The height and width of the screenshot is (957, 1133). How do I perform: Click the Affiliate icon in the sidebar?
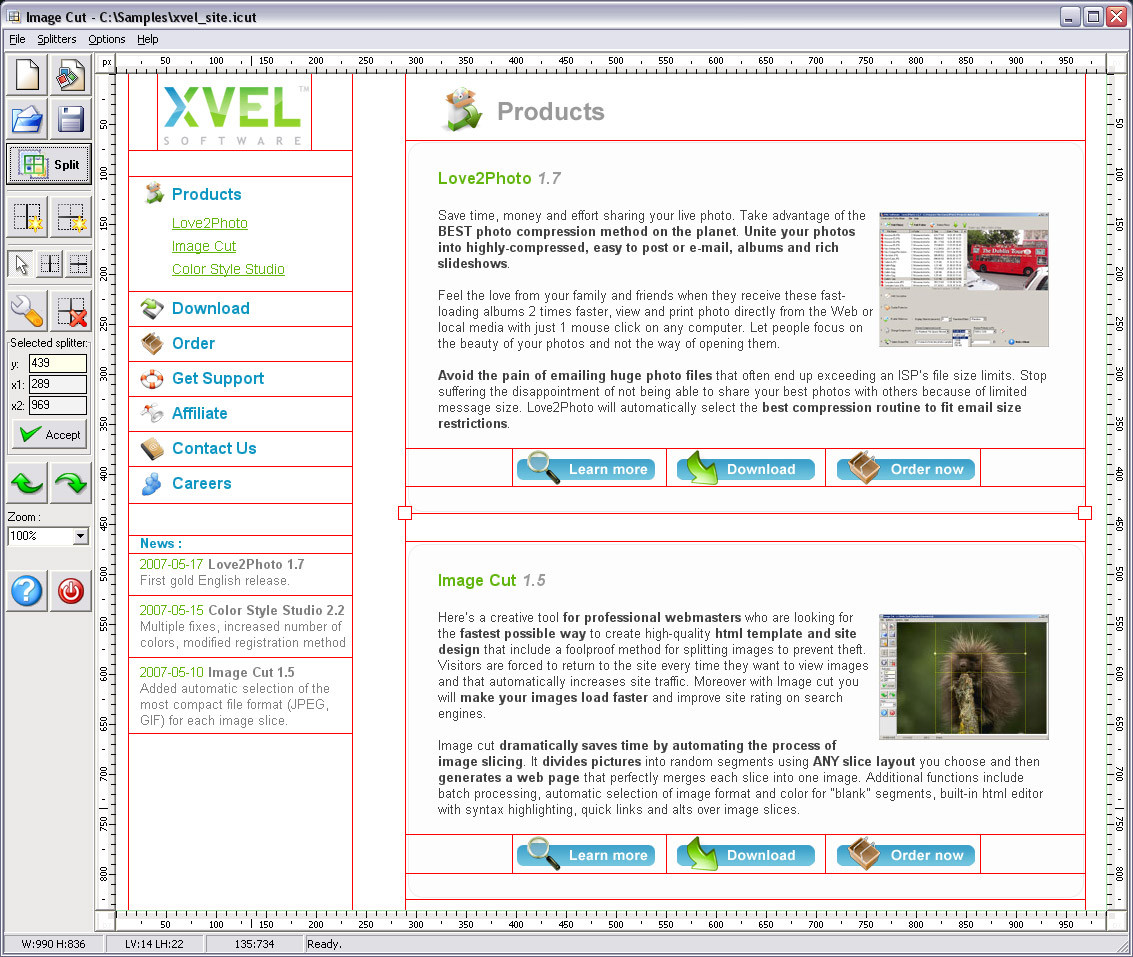[x=152, y=413]
